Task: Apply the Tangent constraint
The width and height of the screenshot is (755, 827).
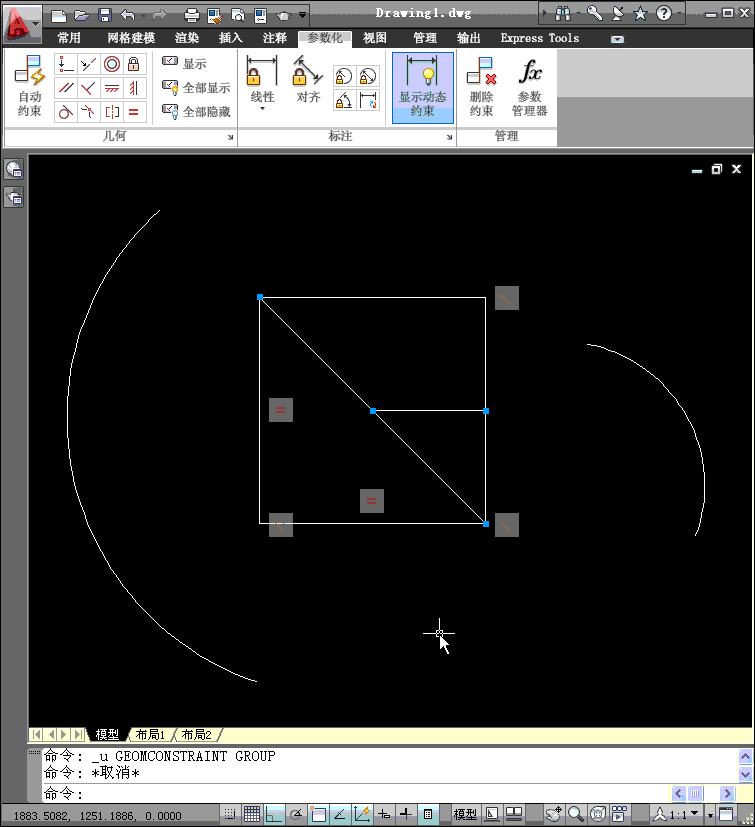Action: [65, 112]
